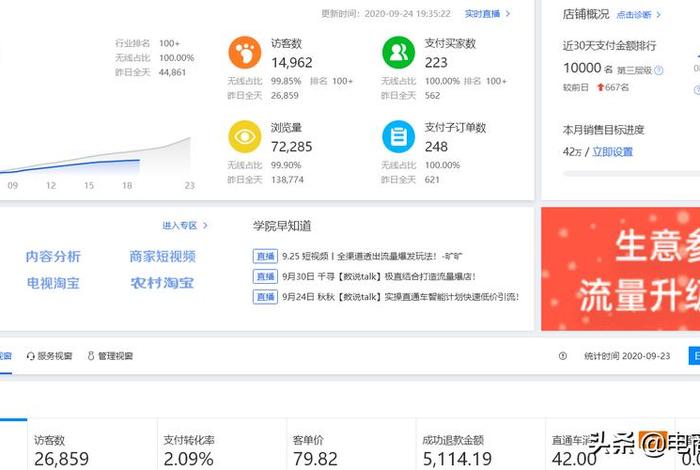Click the 近30天支付金额排行 label
The image size is (700, 470).
[x=609, y=46]
